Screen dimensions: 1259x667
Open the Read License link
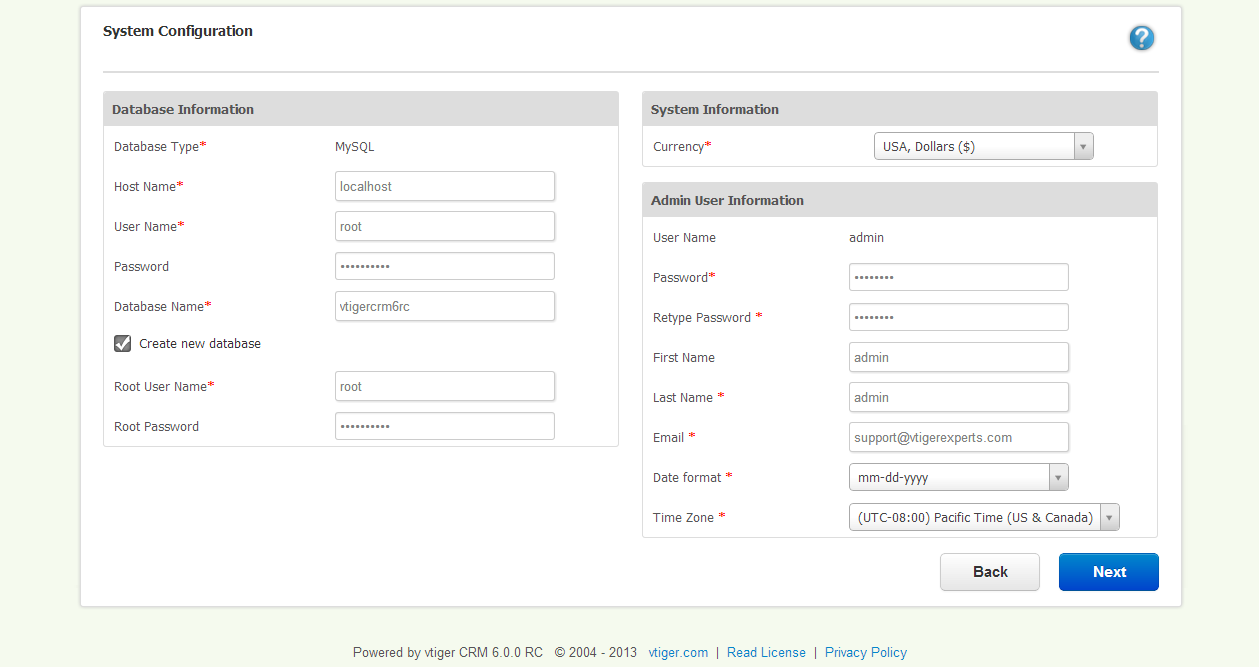click(766, 652)
